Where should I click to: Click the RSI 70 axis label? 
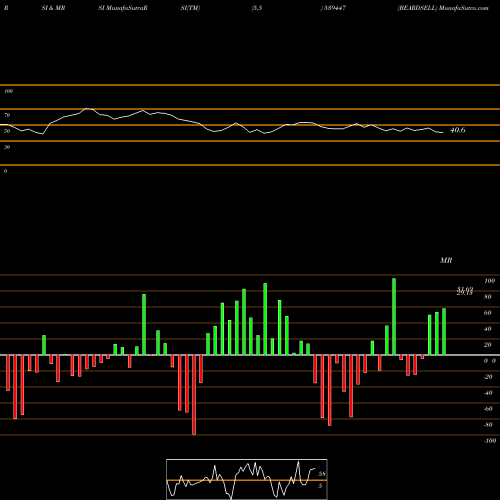(x=7, y=115)
